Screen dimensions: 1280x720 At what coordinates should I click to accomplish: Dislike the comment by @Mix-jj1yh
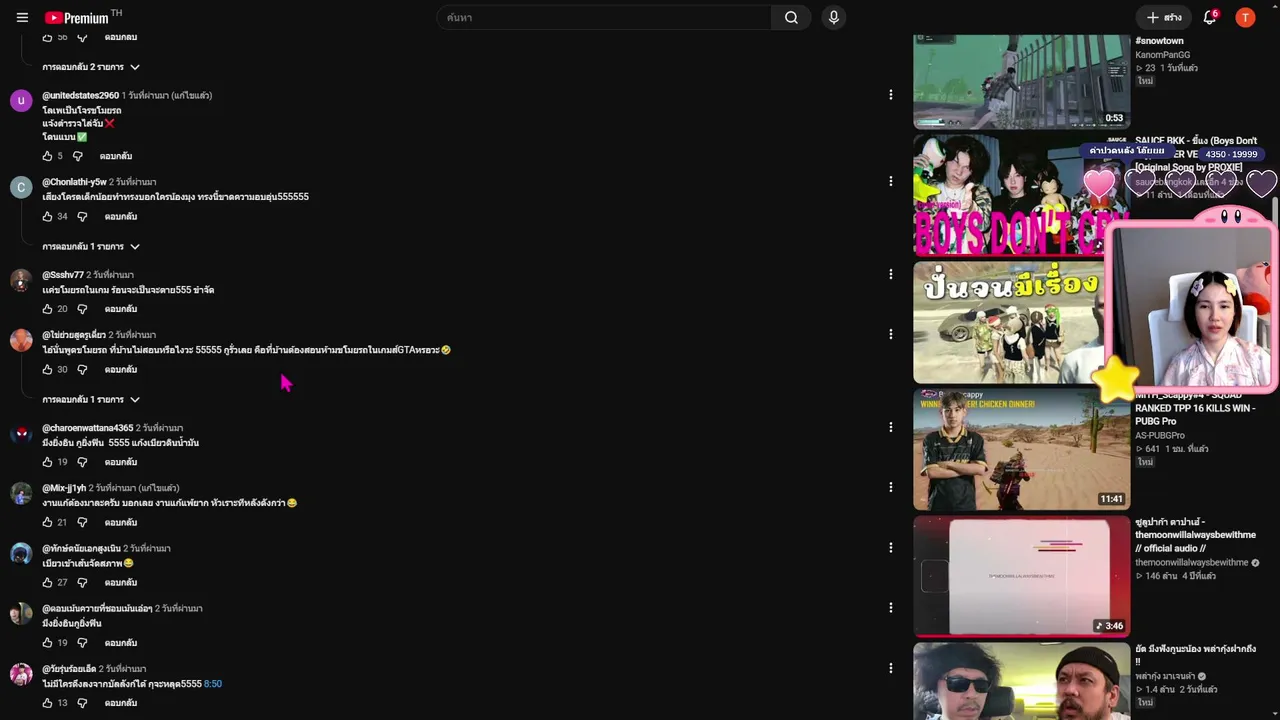pyautogui.click(x=82, y=522)
